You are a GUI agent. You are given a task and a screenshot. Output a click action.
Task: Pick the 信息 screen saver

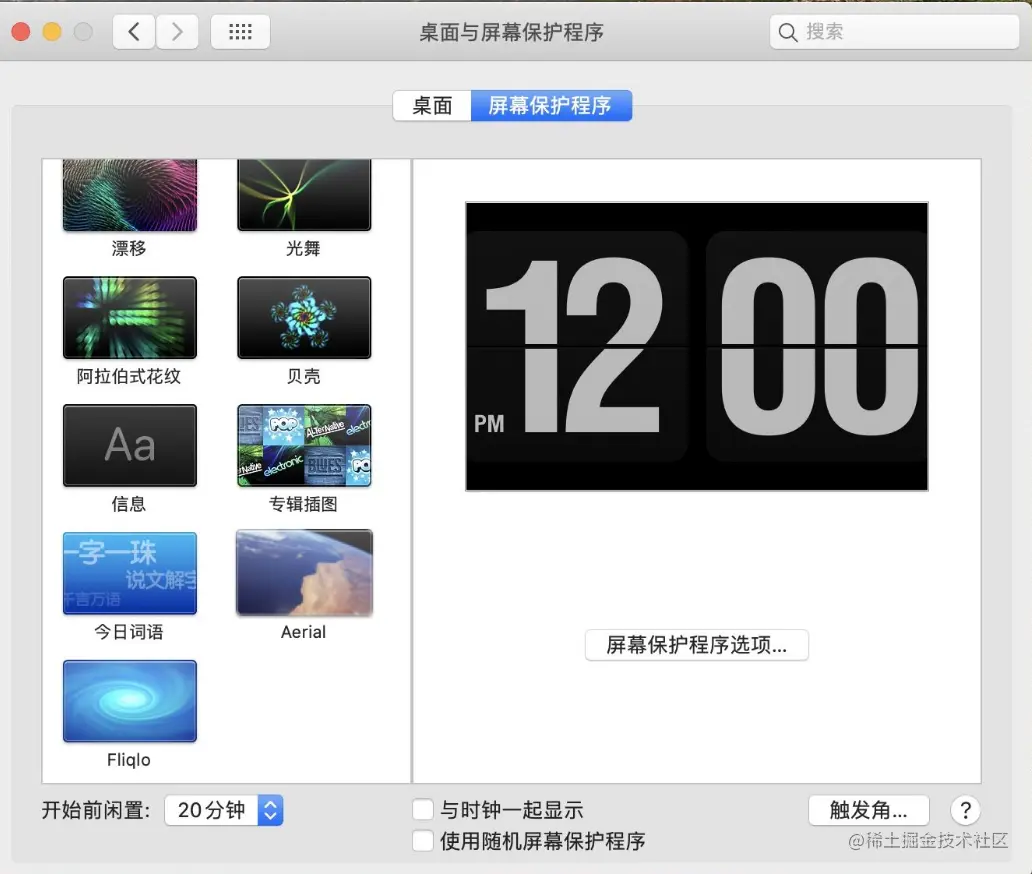point(129,445)
